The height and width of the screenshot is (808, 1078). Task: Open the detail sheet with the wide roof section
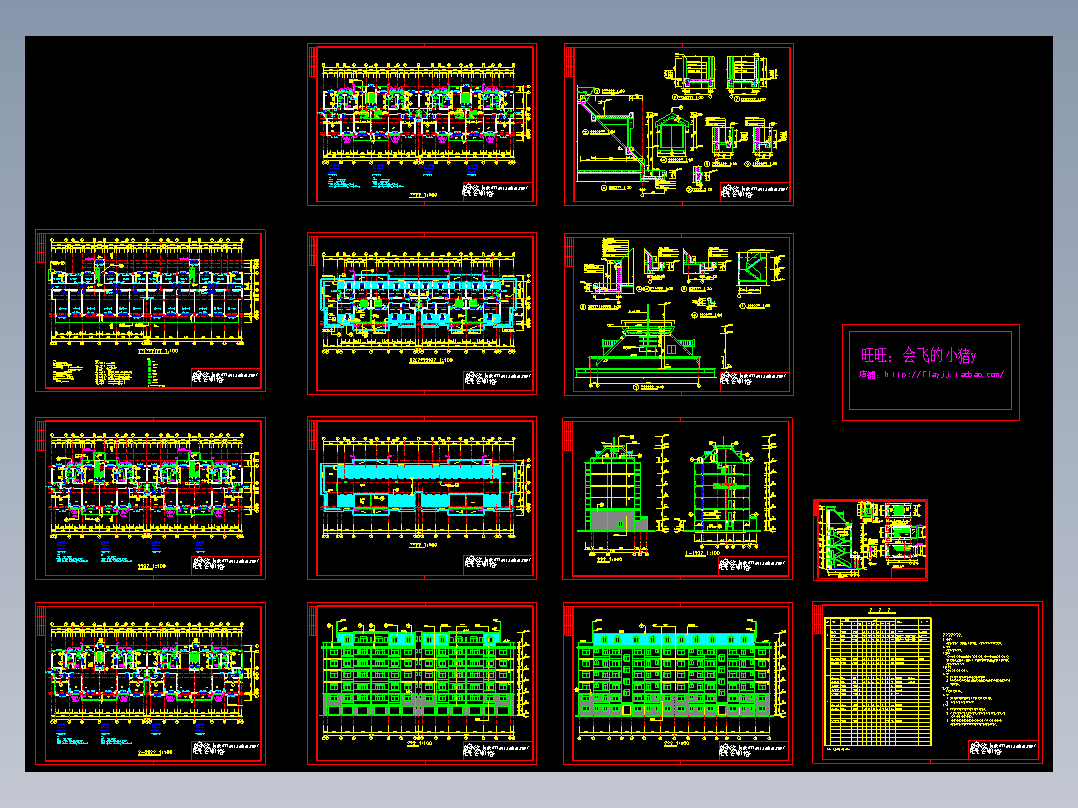point(679,314)
